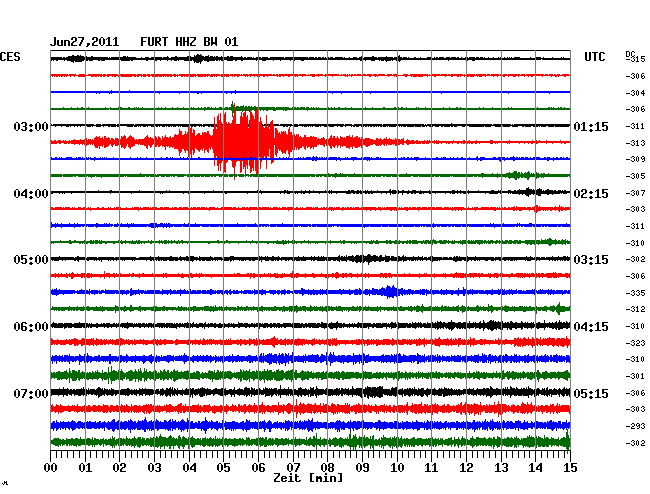Click the 04:15 UTC time label
Viewport: 650px width, 494px height.
591,327
